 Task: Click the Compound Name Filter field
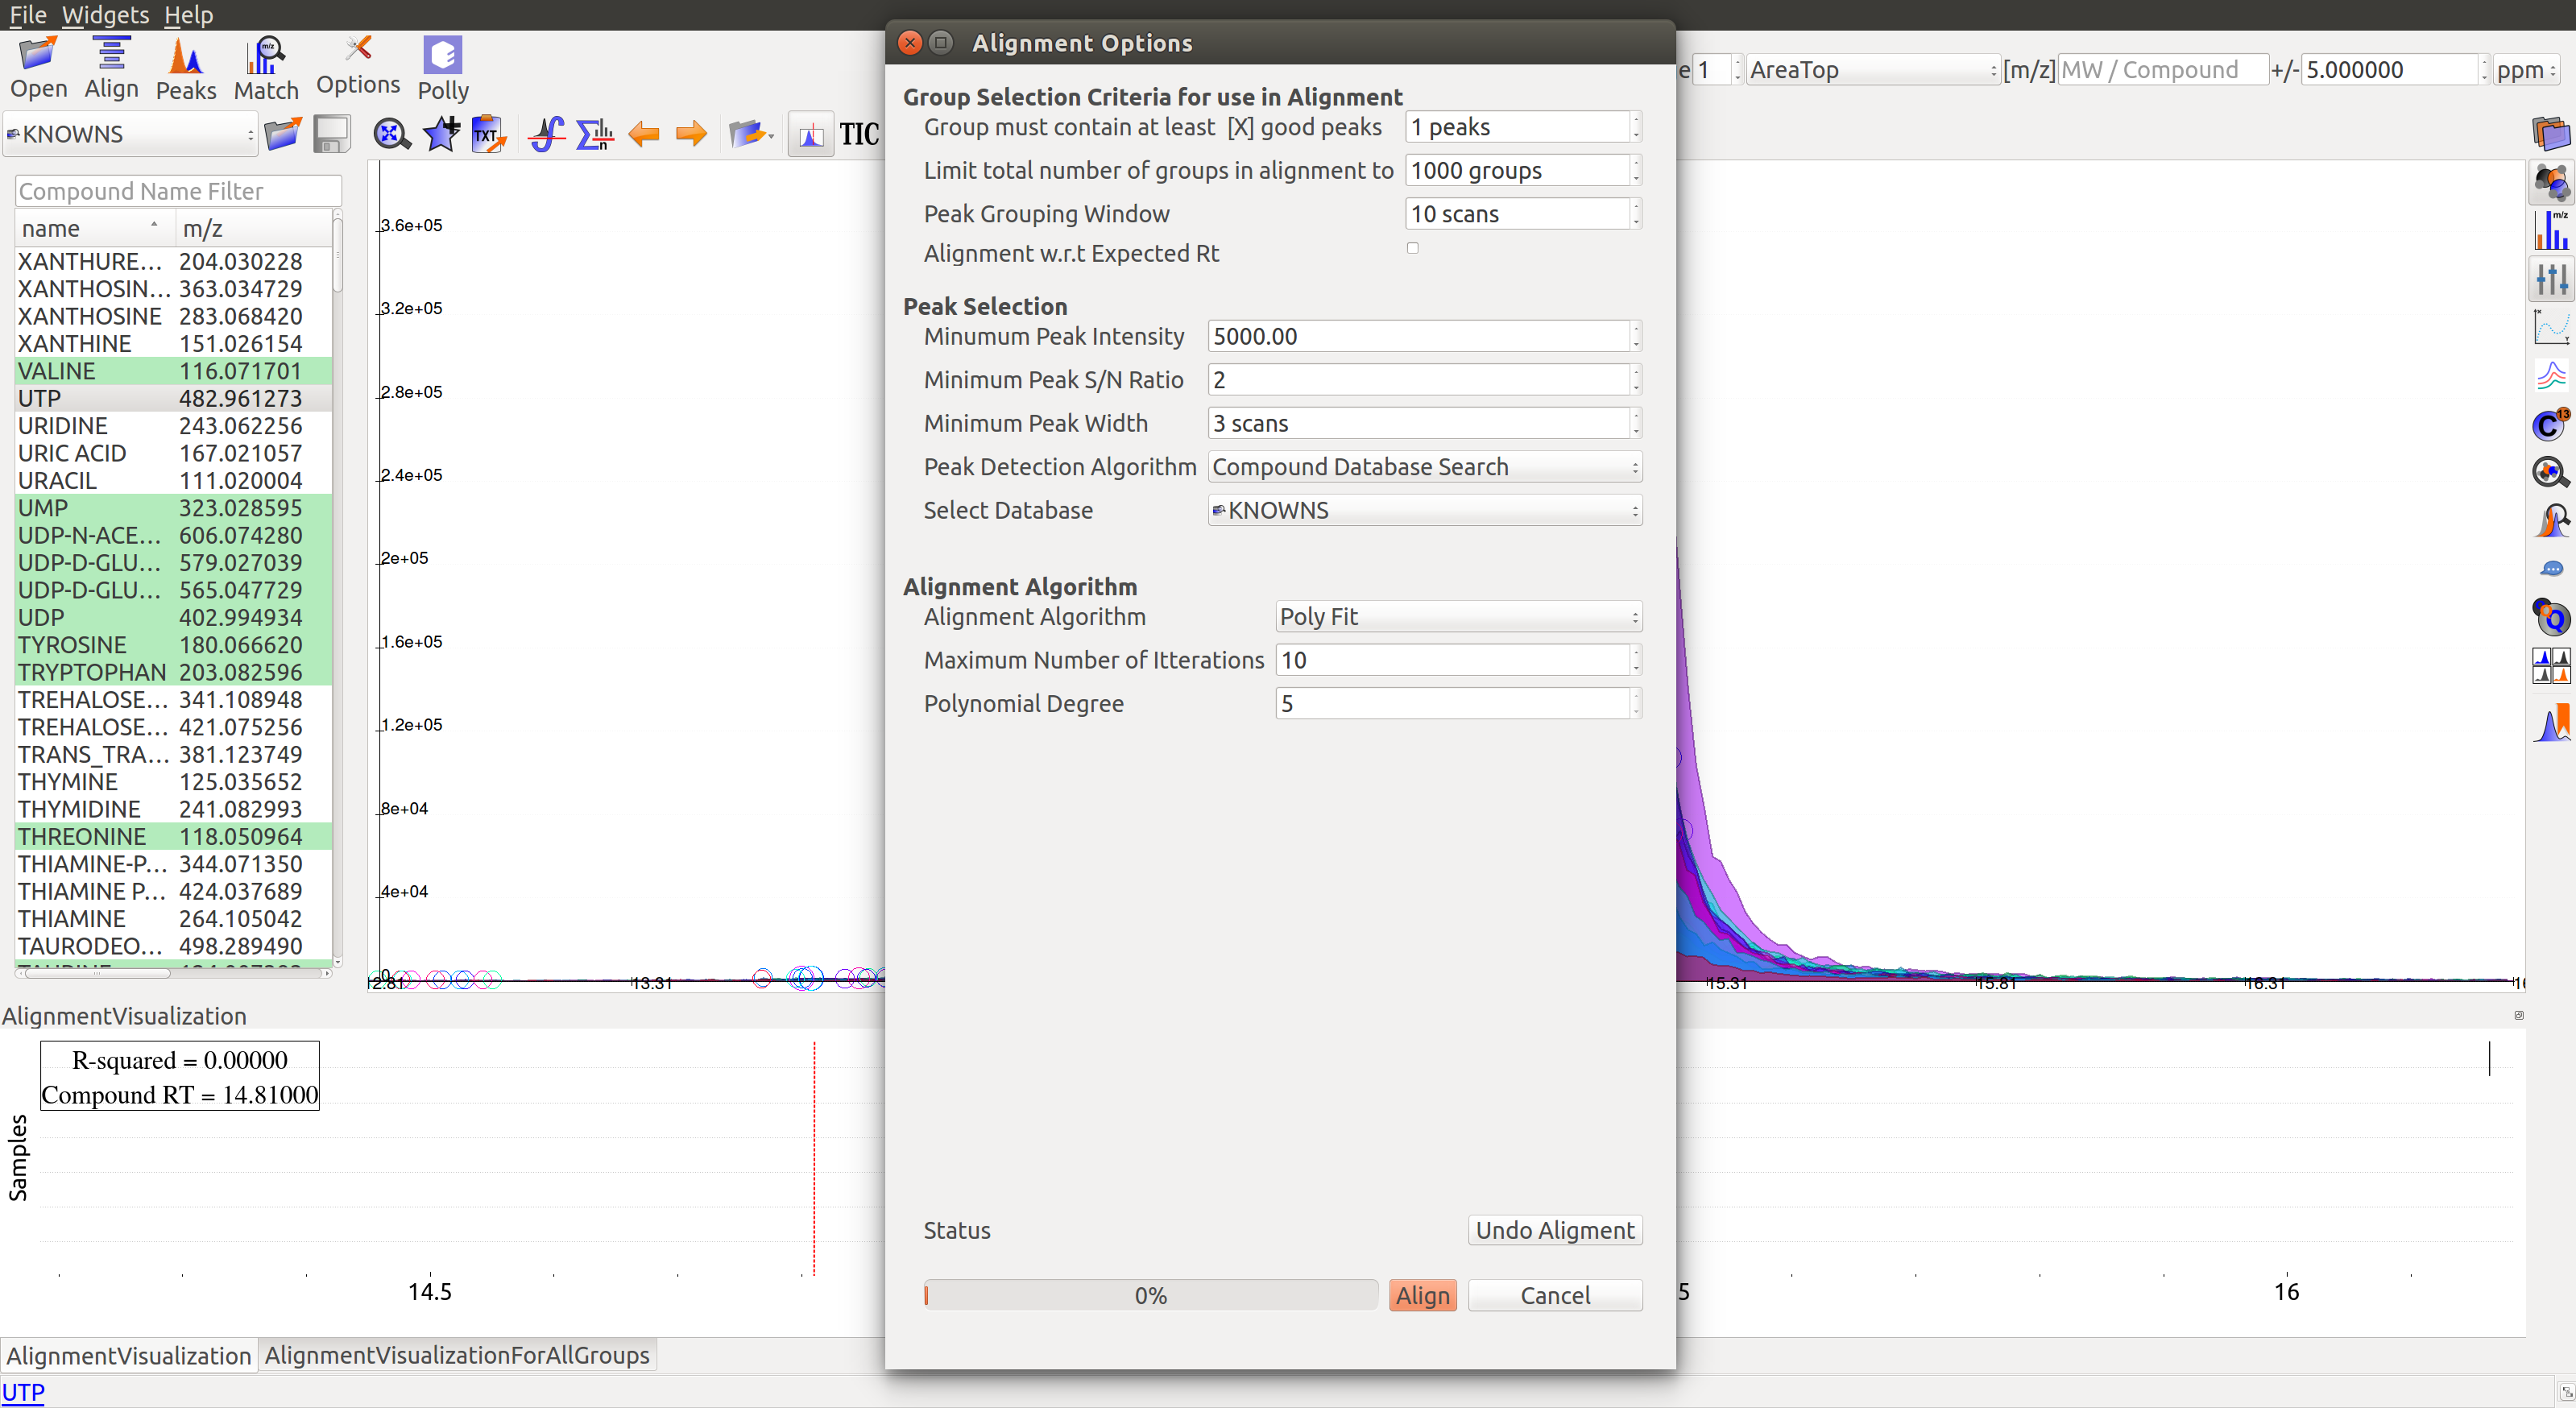(x=178, y=191)
